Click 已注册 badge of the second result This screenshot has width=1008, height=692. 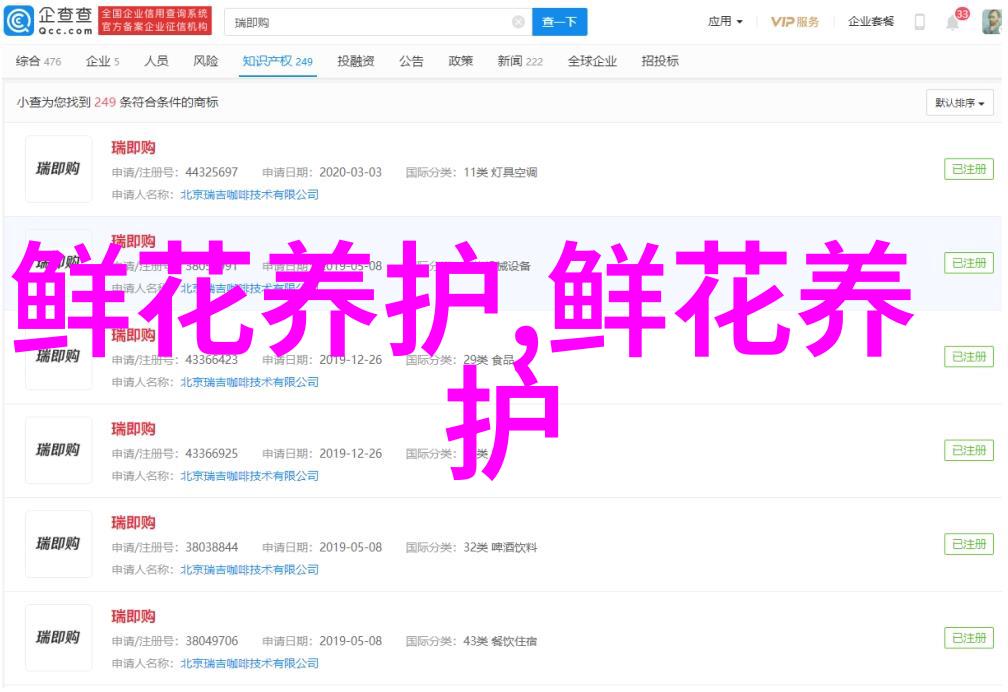[x=969, y=263]
